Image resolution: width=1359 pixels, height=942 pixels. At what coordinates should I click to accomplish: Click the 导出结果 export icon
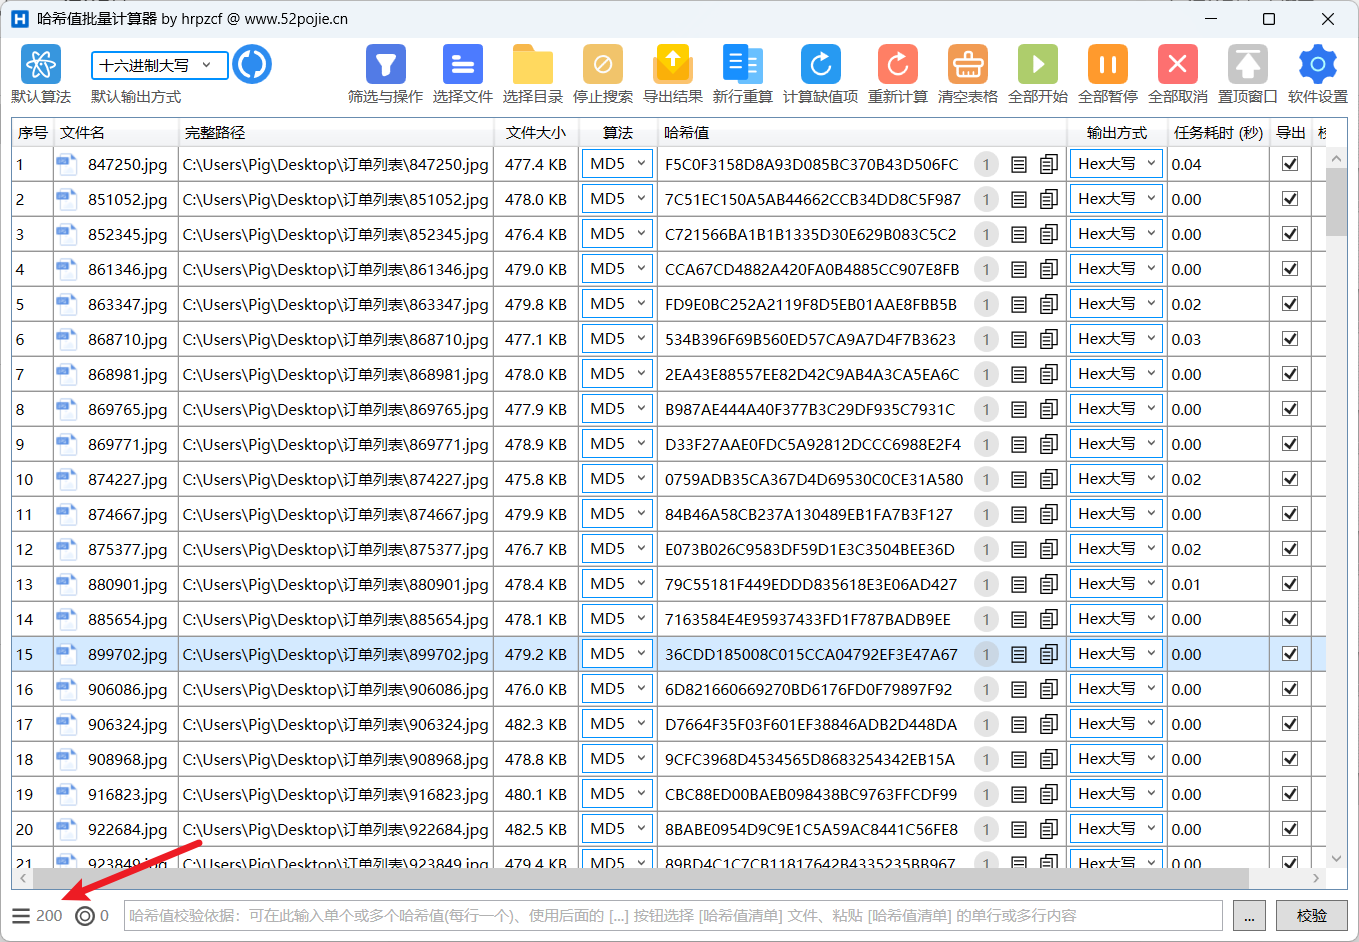[x=672, y=65]
